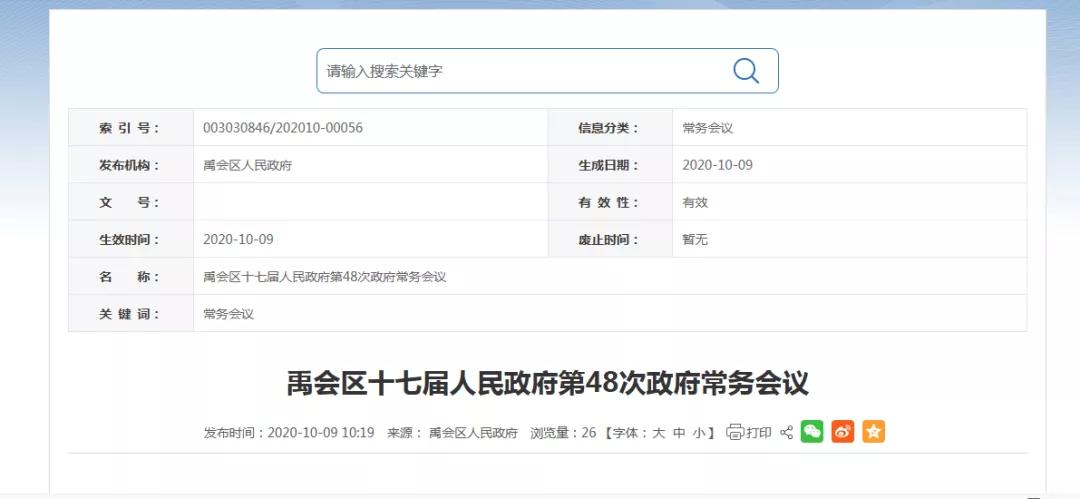The width and height of the screenshot is (1080, 499).
Task: Share via green WeChat icon
Action: 812,431
